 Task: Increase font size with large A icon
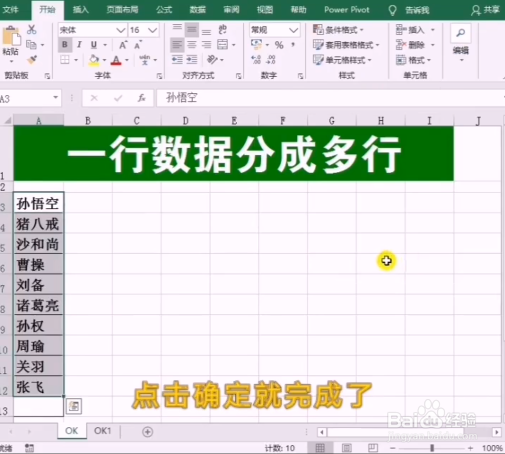pyautogui.click(x=123, y=45)
